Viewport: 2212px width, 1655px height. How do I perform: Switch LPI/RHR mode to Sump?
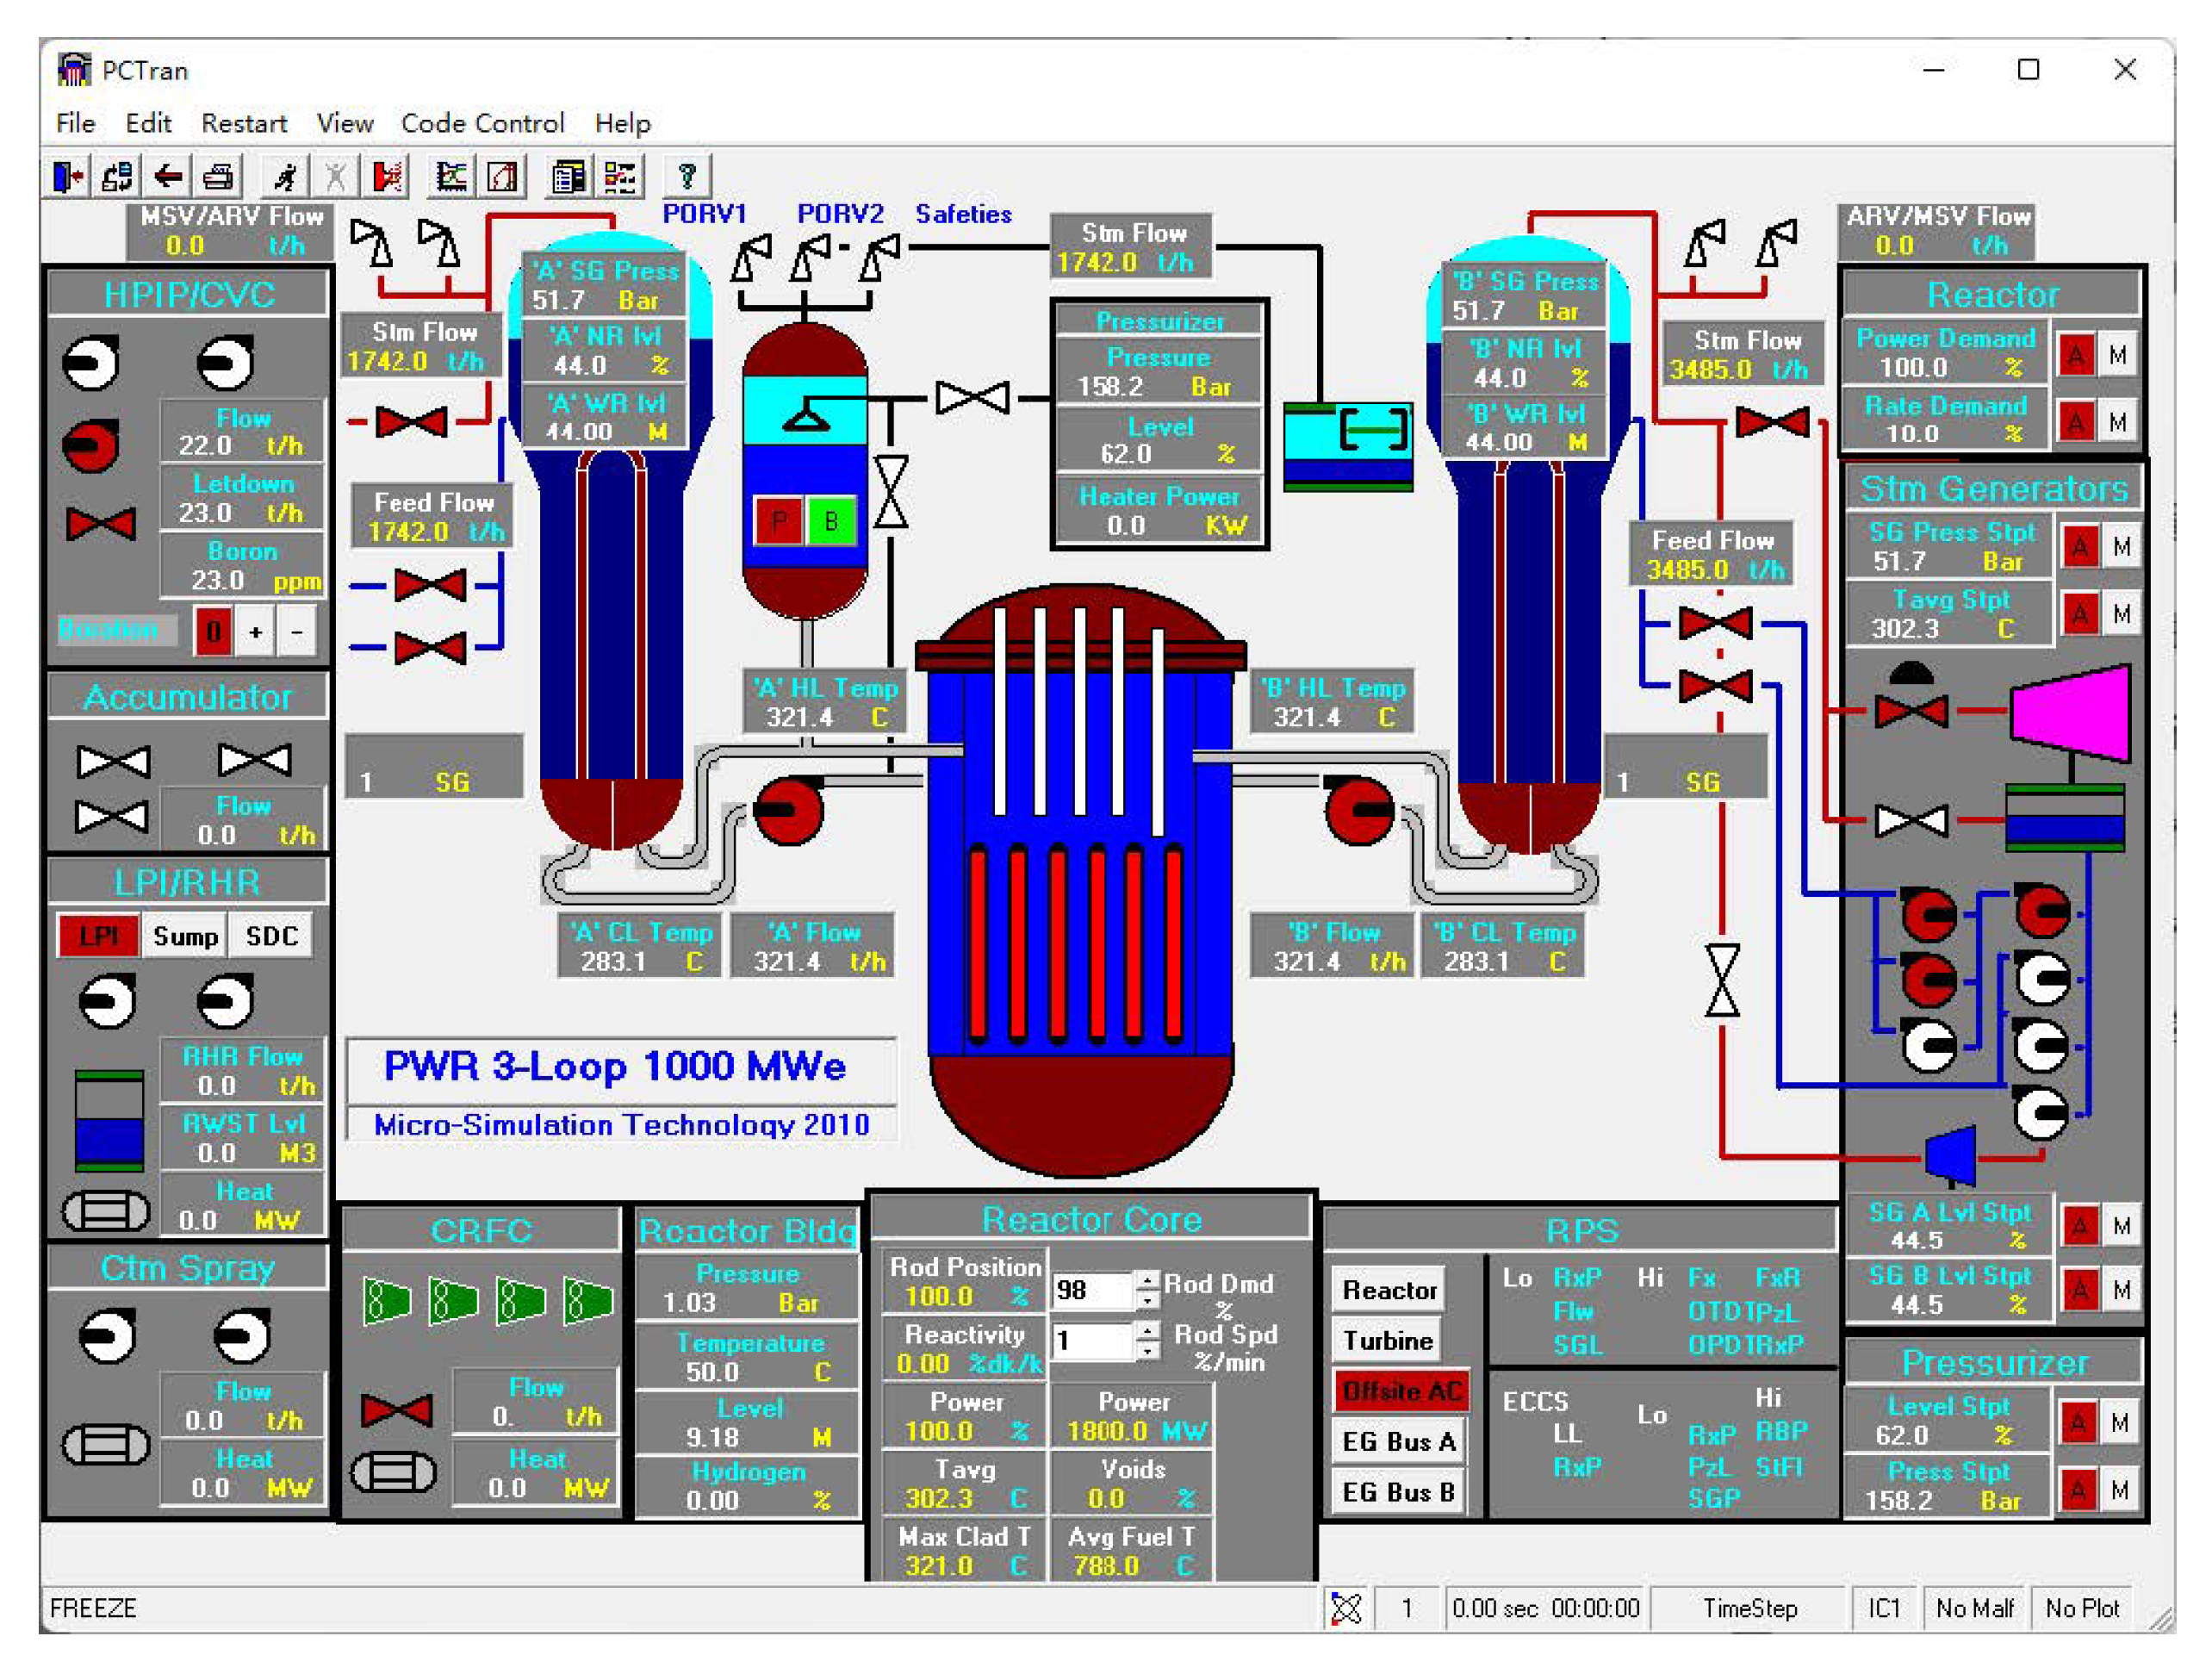tap(185, 936)
